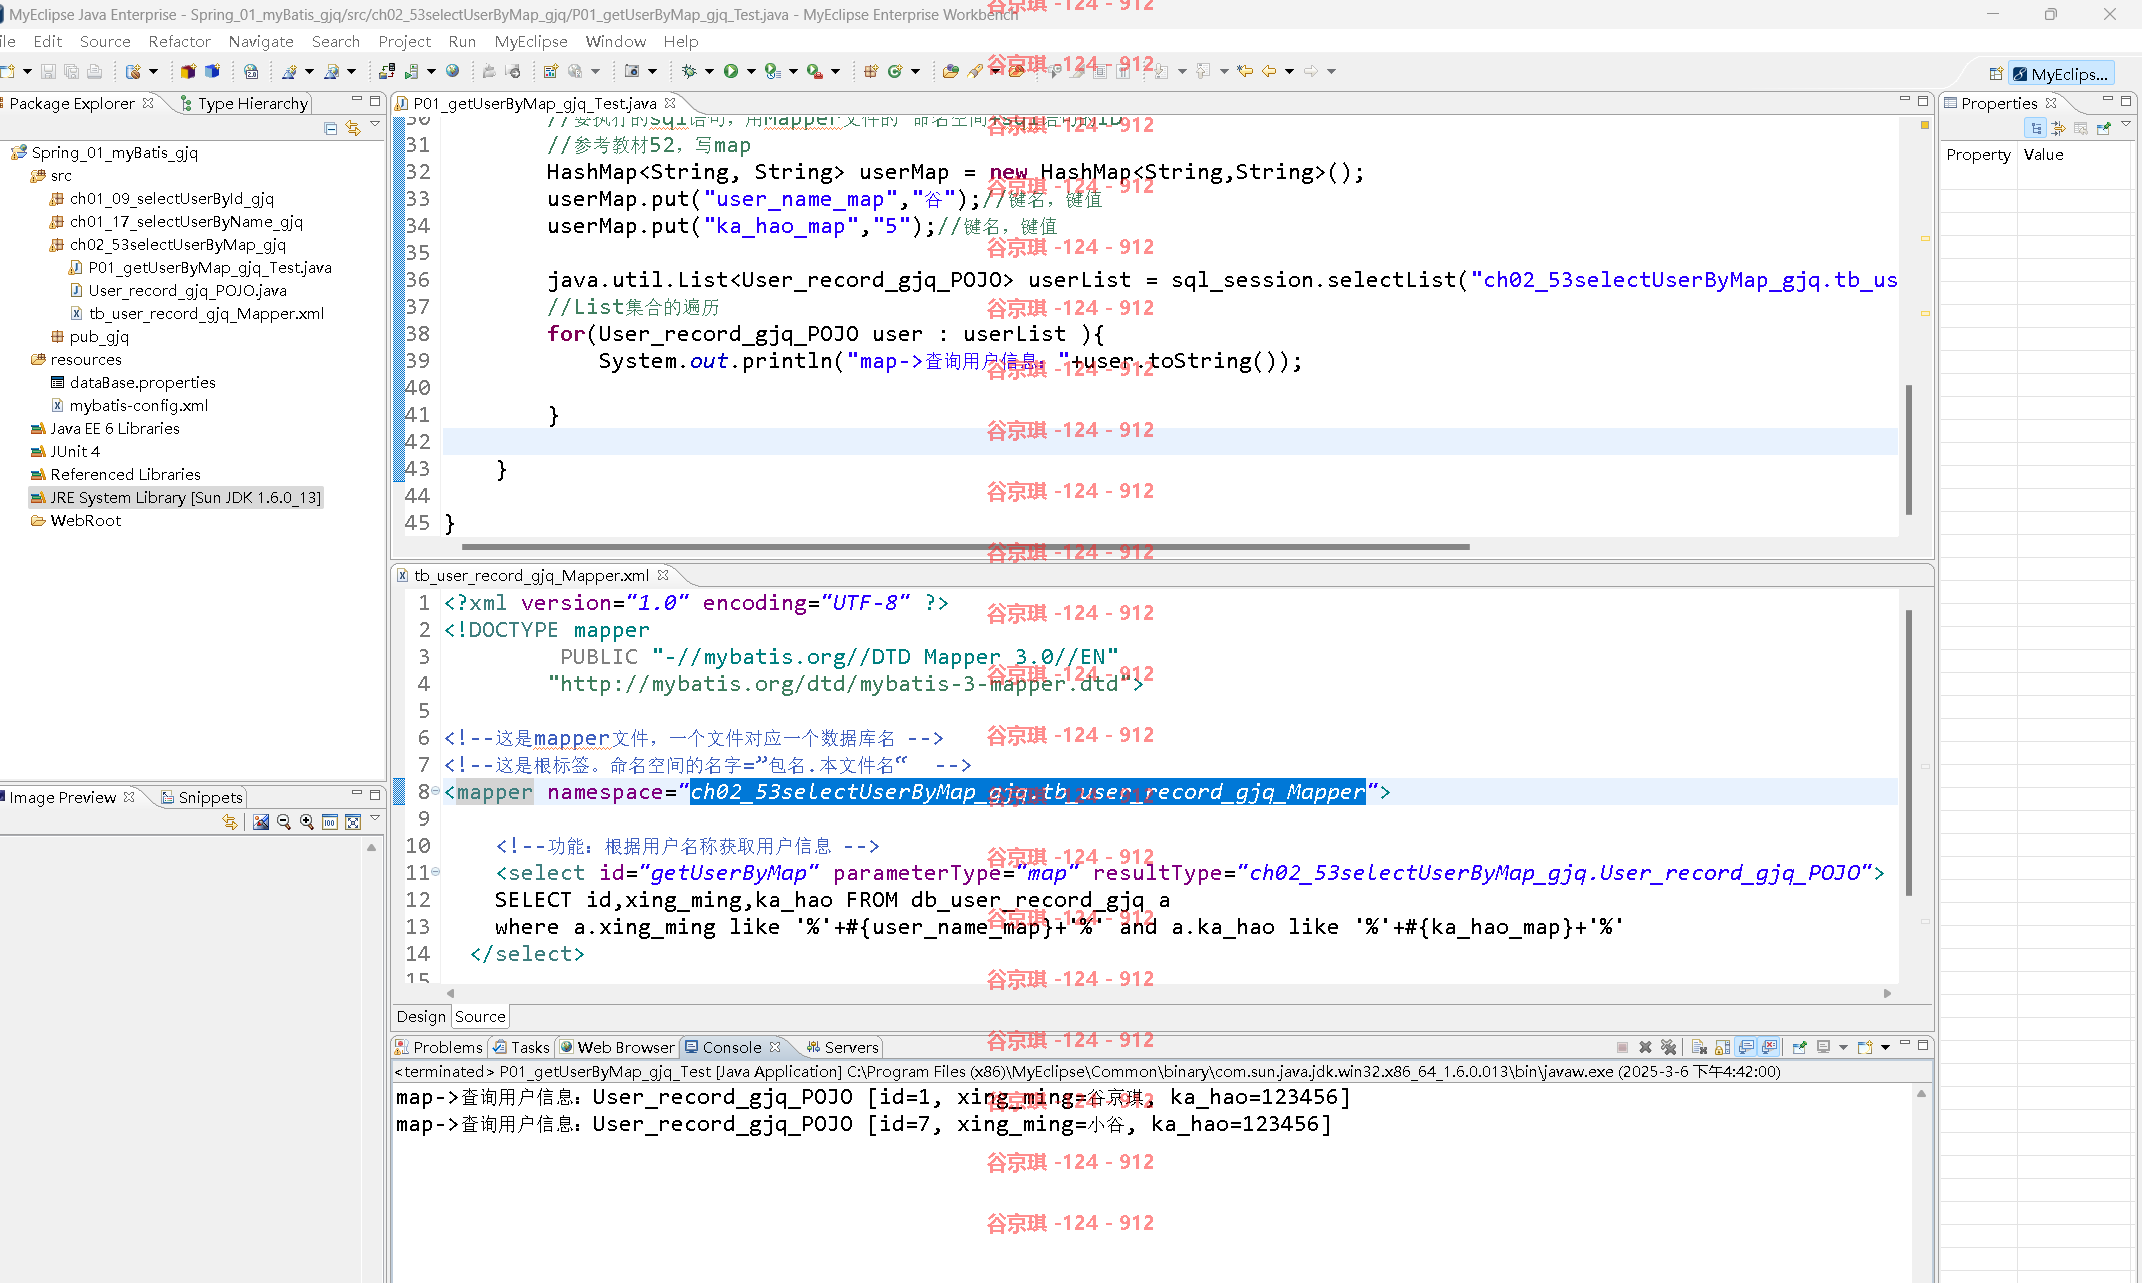Click the Pin Console icon
Screen dimensions: 2142x1283
click(x=1799, y=1047)
